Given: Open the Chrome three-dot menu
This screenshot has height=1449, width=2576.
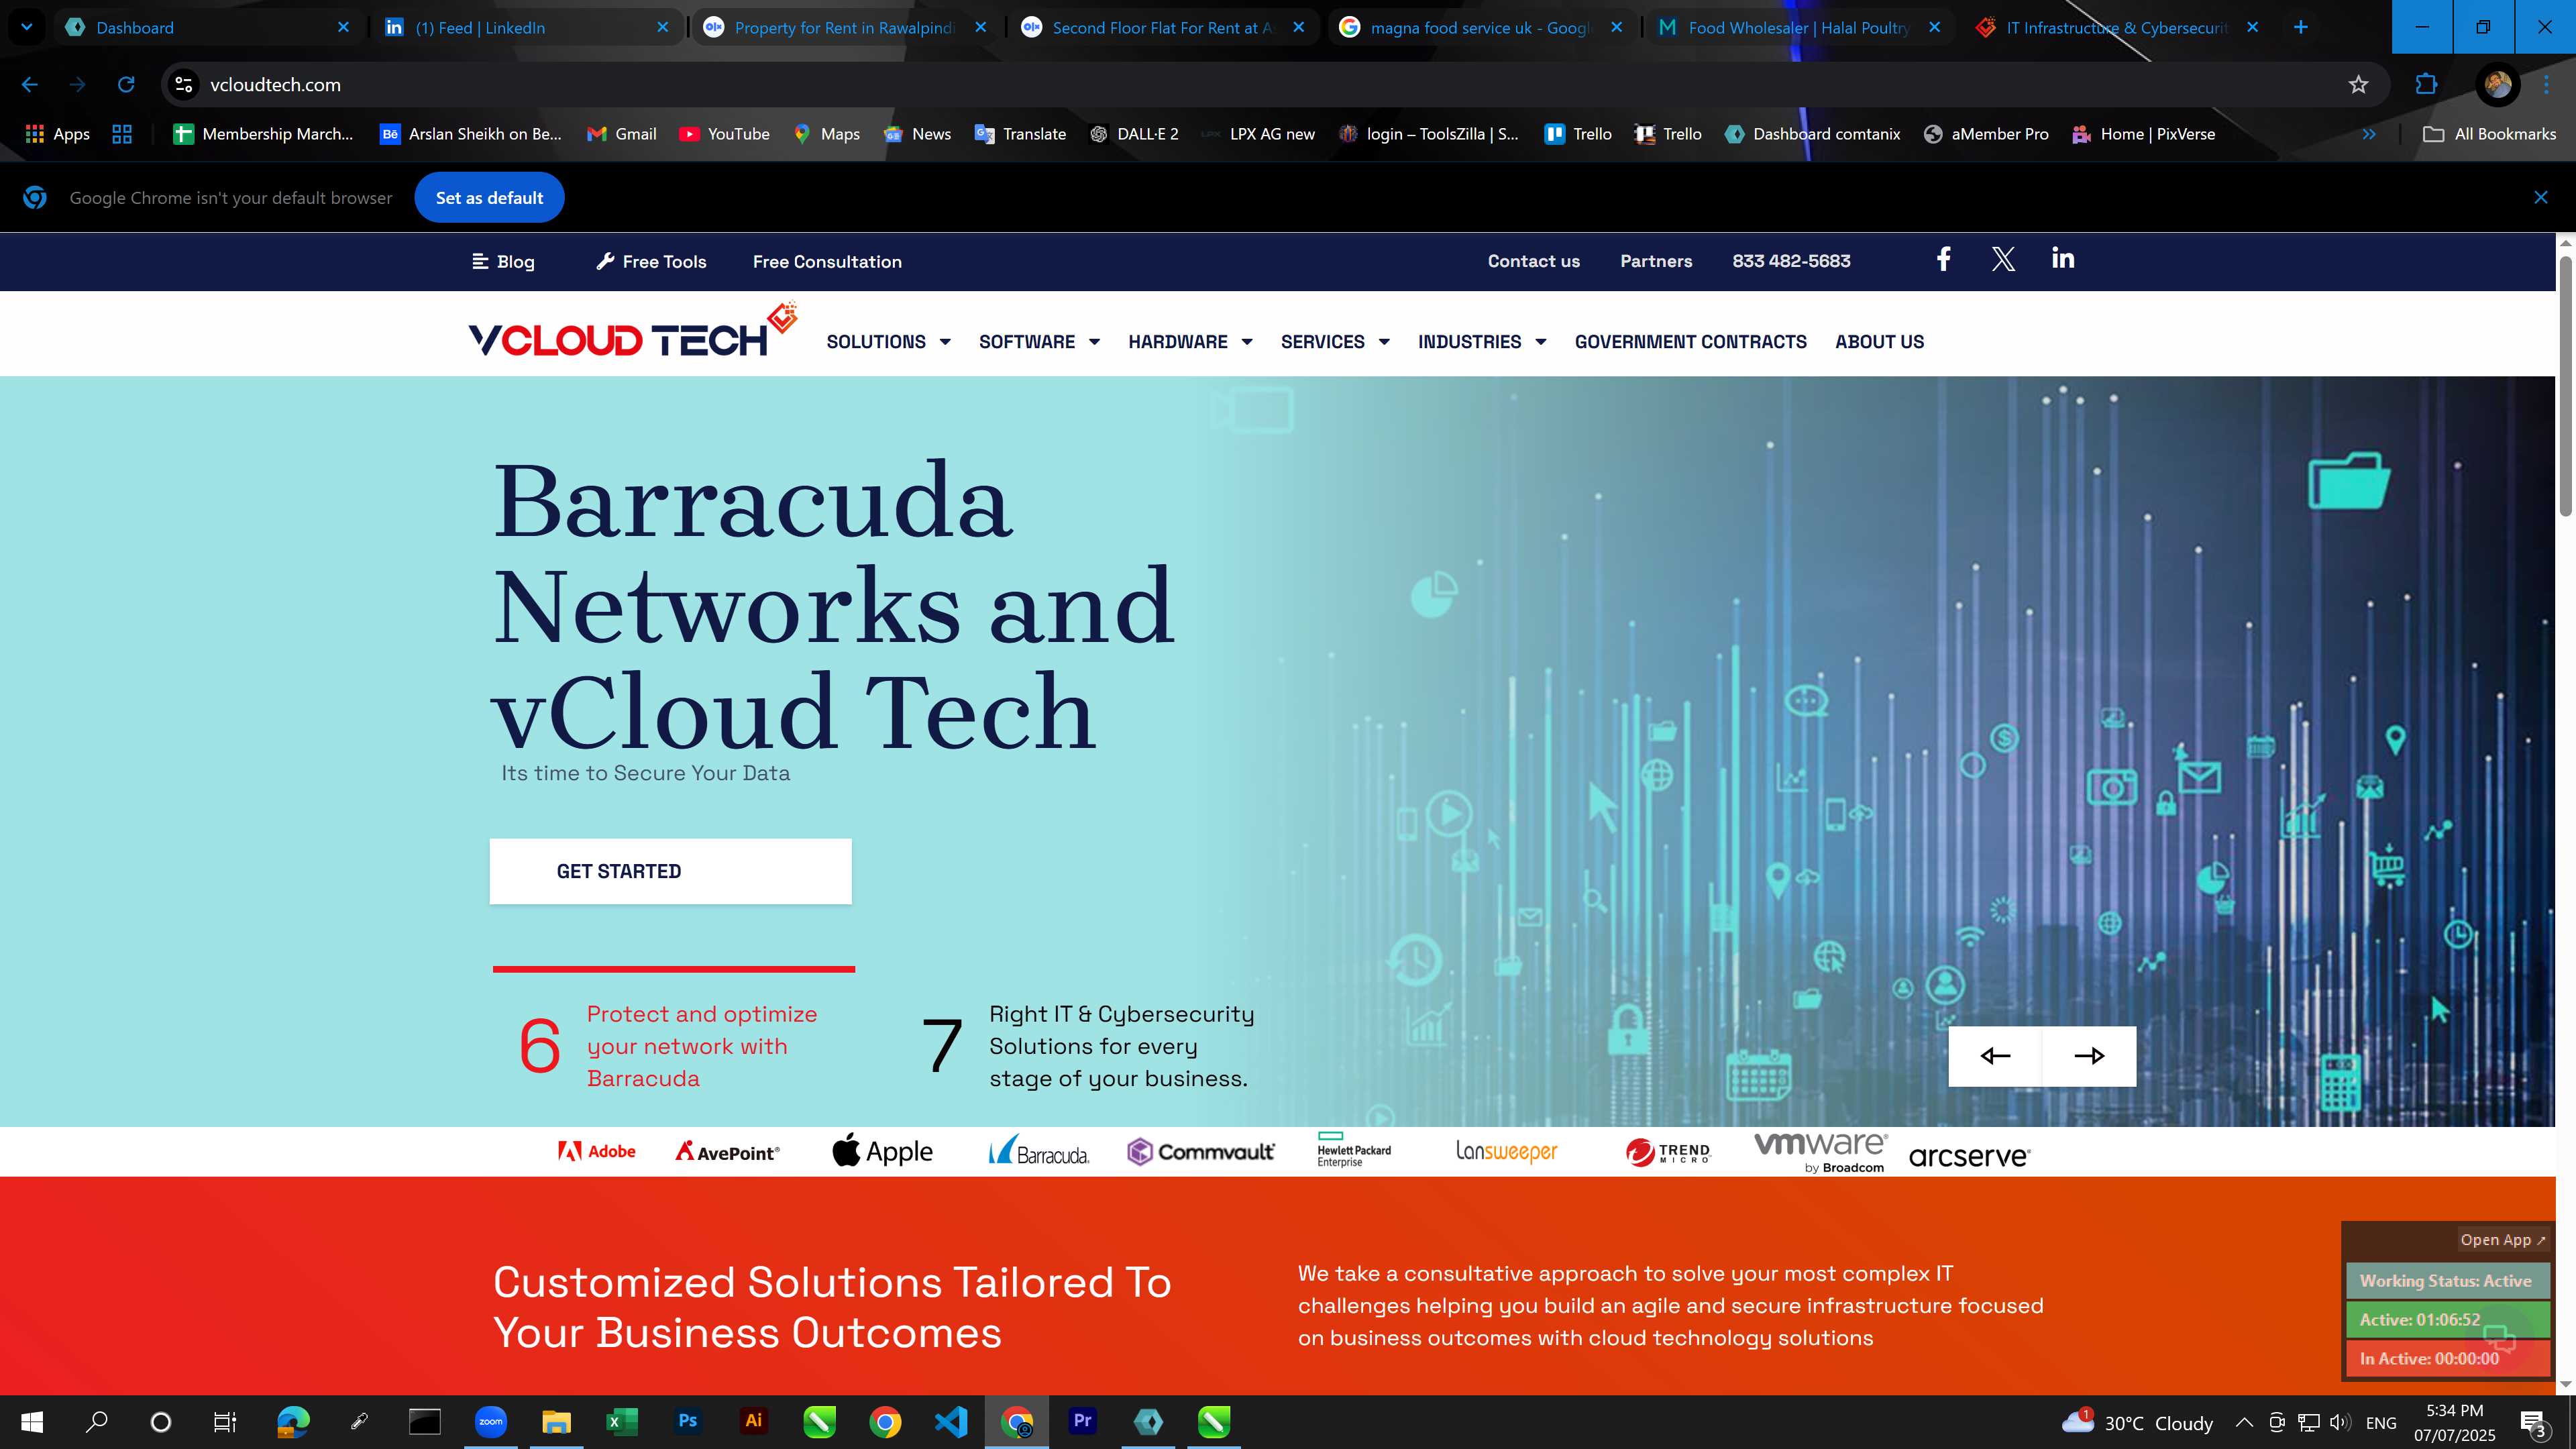Looking at the screenshot, I should click(2546, 85).
